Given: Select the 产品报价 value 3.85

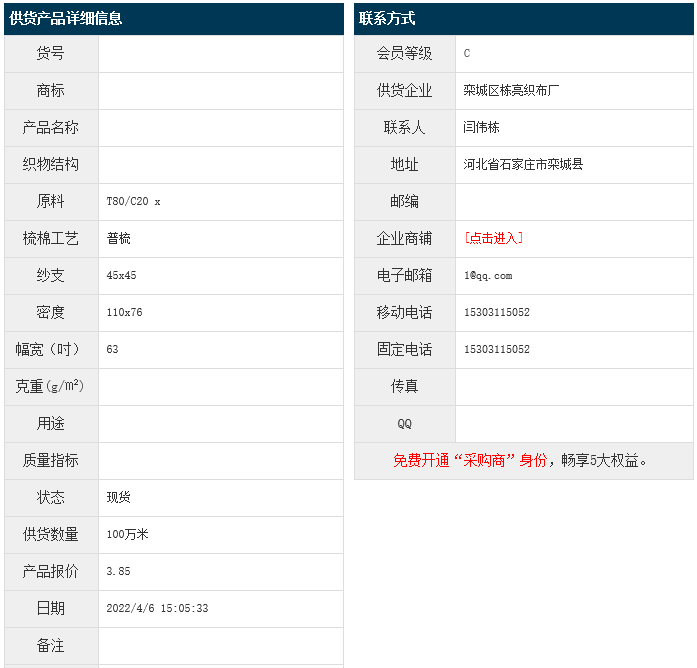Looking at the screenshot, I should click(118, 571).
